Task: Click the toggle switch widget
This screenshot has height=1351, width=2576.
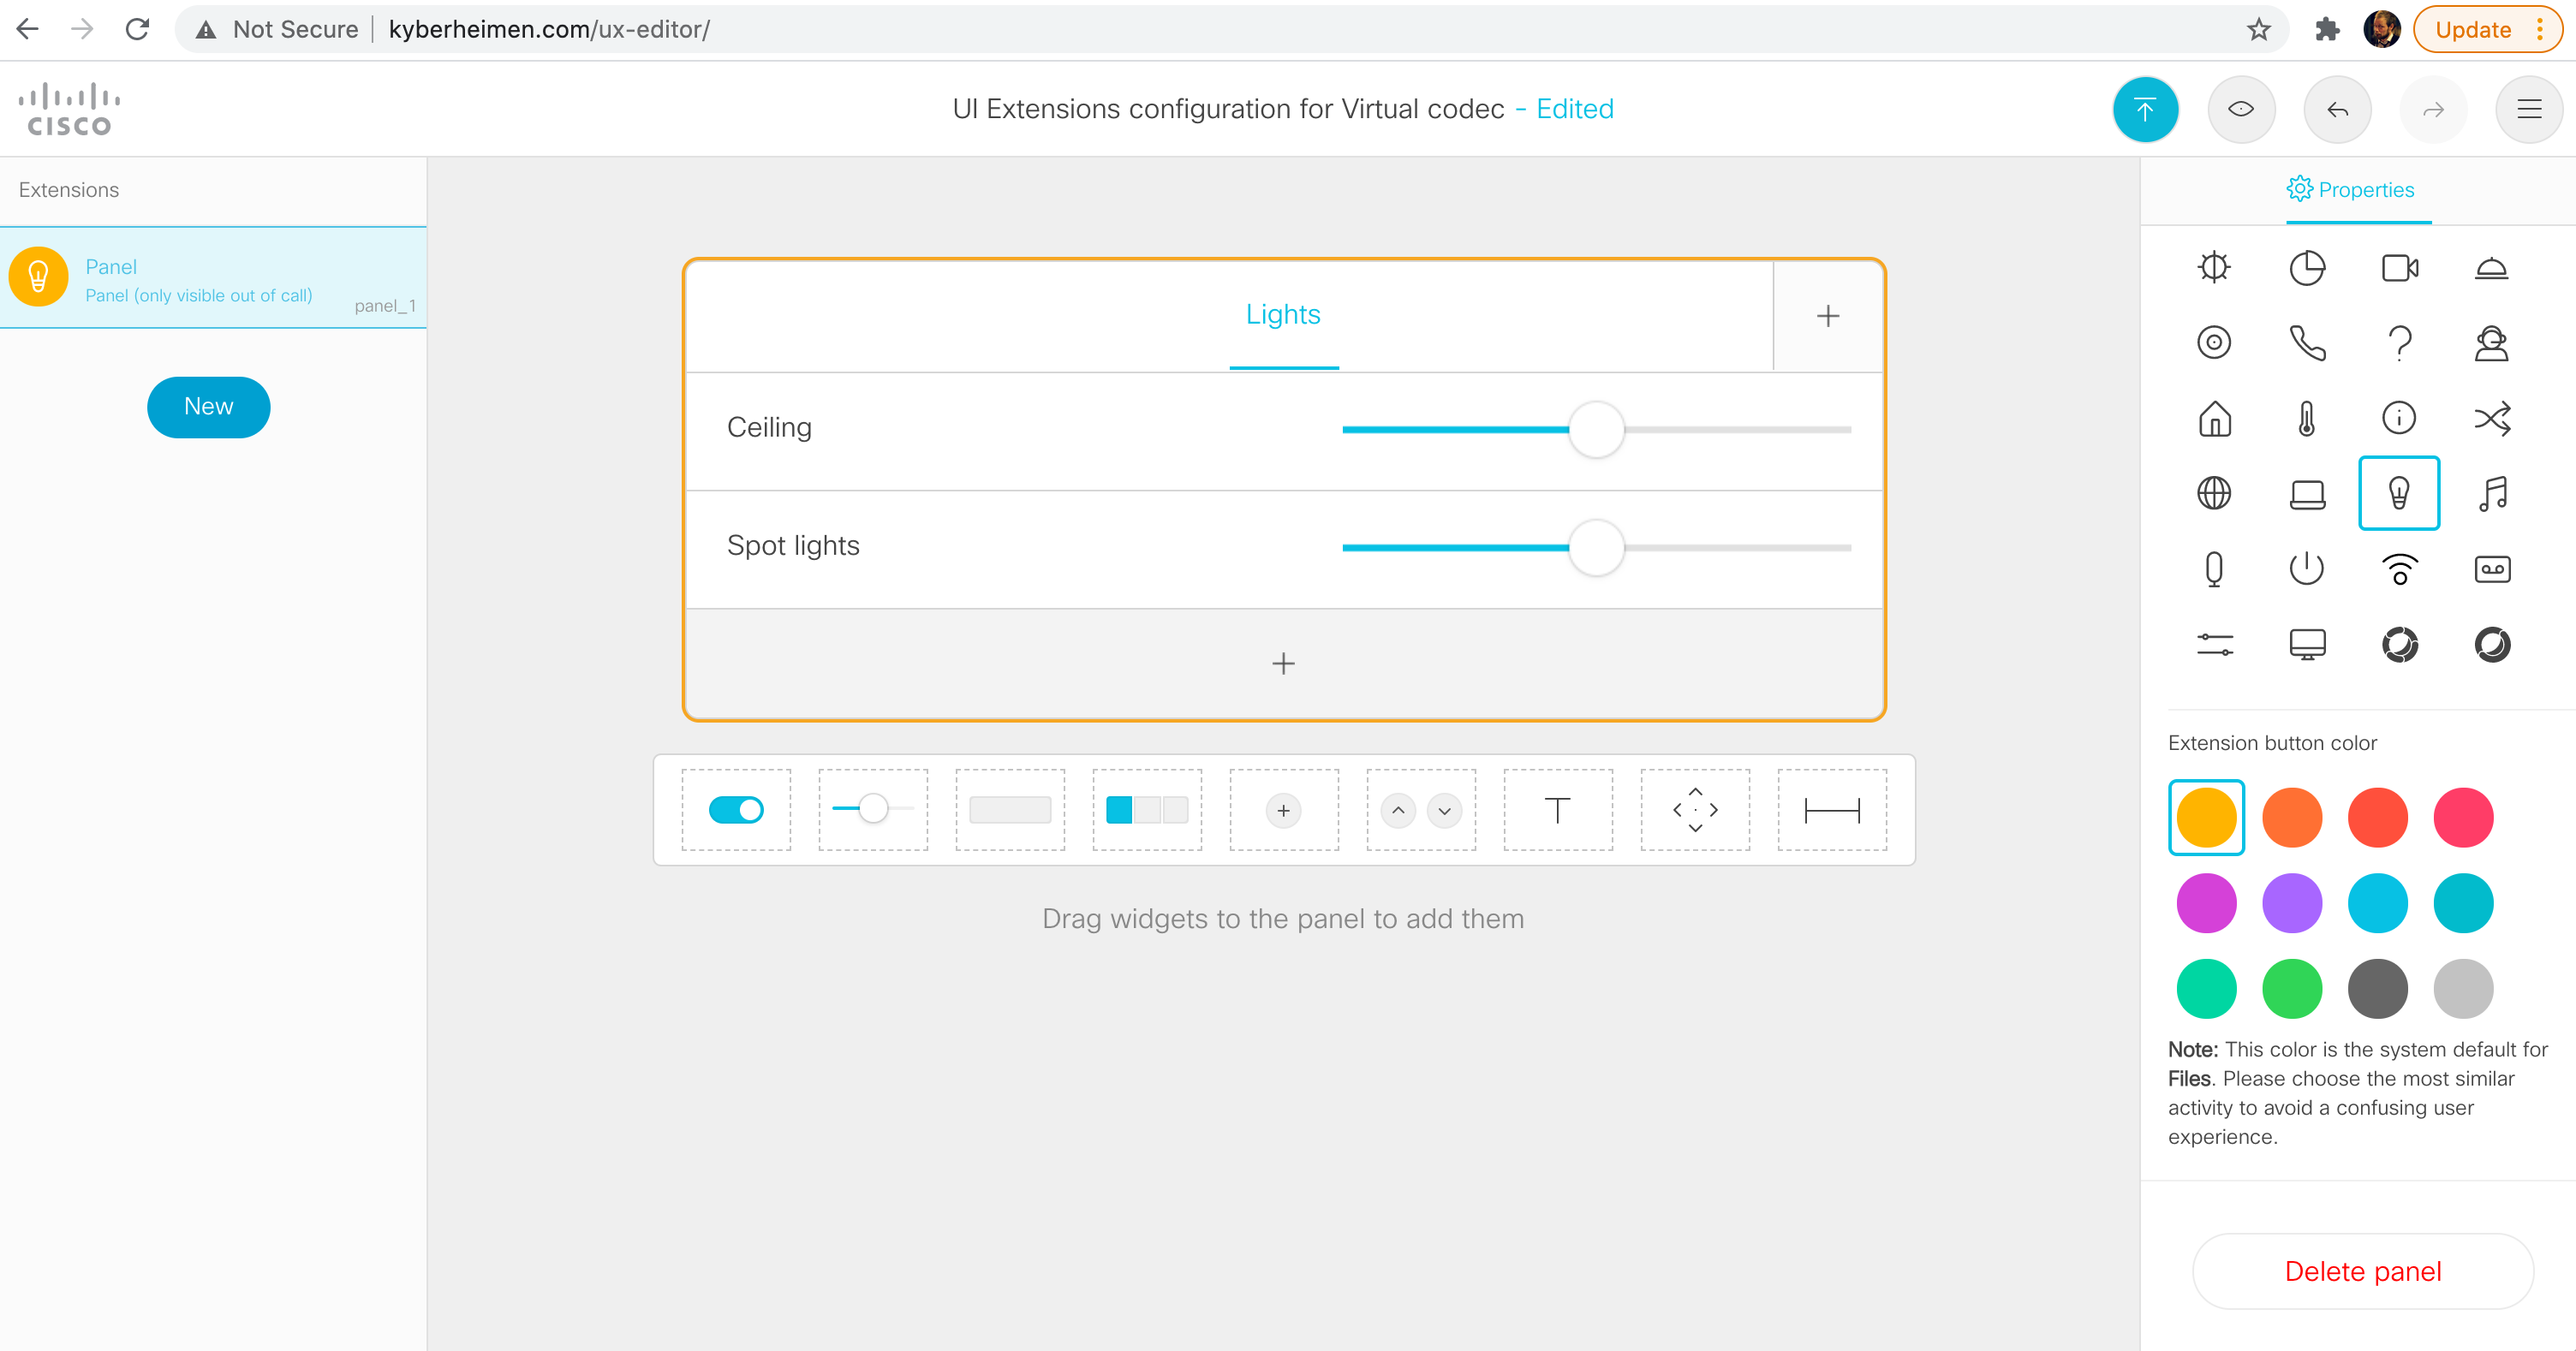Action: pos(736,810)
